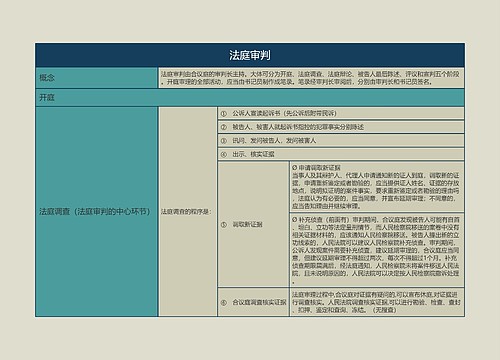The width and height of the screenshot is (500, 360).
Task: Click 法庭调查（法庭审判的中心环节）cell
Action: 97,212
